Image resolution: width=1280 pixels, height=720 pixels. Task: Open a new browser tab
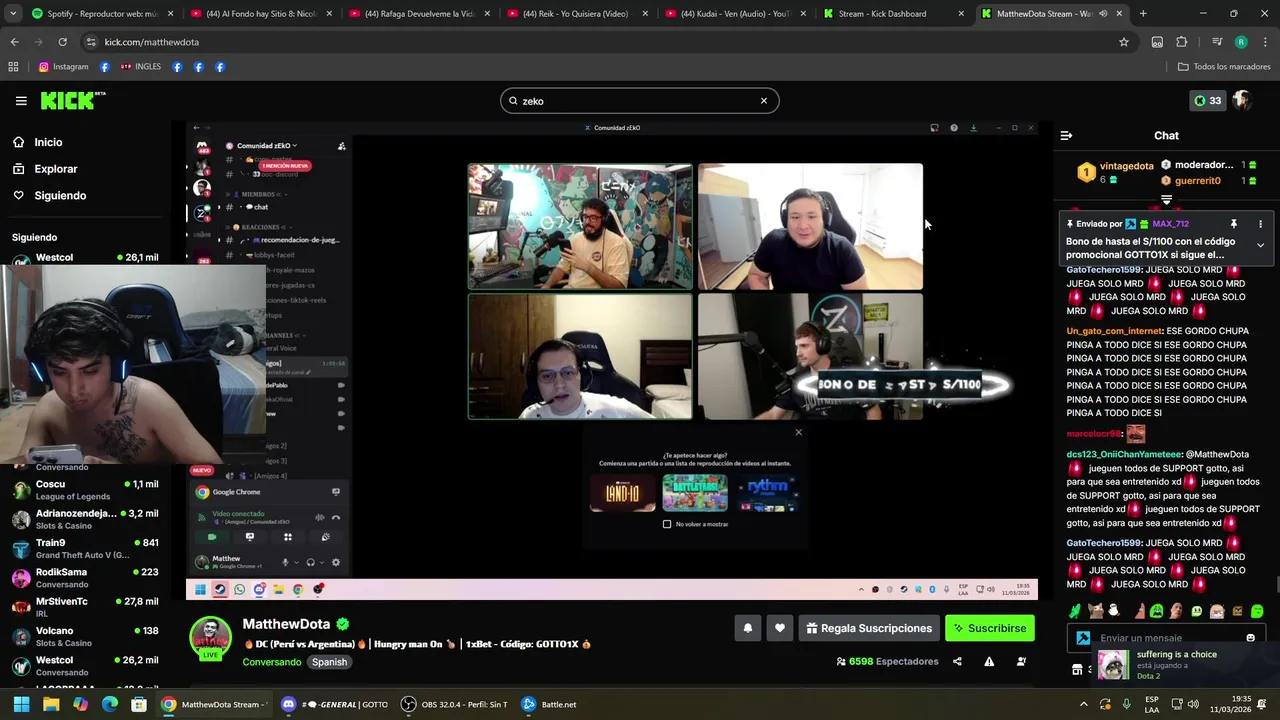click(1143, 14)
